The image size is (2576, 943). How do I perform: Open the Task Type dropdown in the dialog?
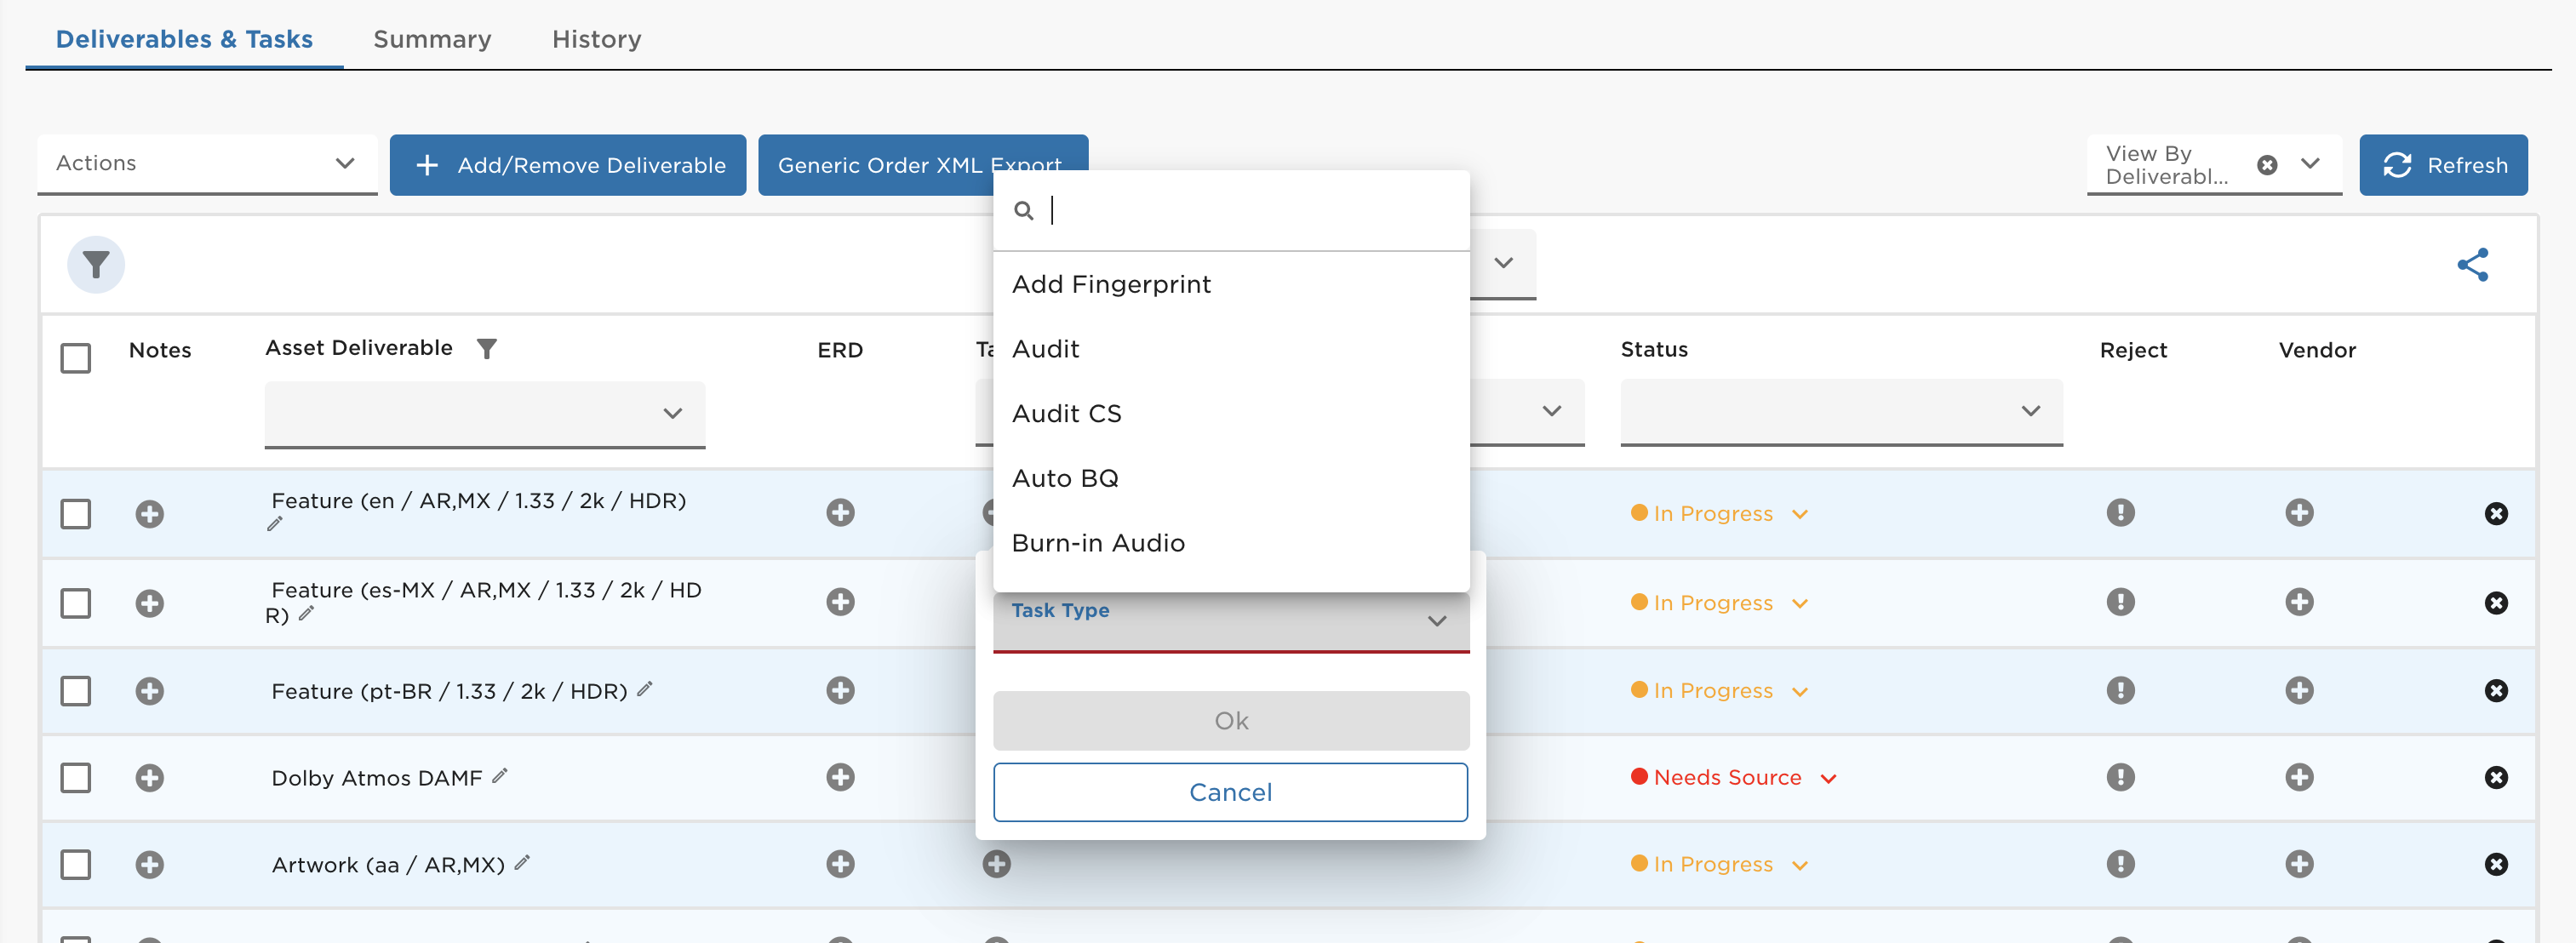tap(1231, 621)
